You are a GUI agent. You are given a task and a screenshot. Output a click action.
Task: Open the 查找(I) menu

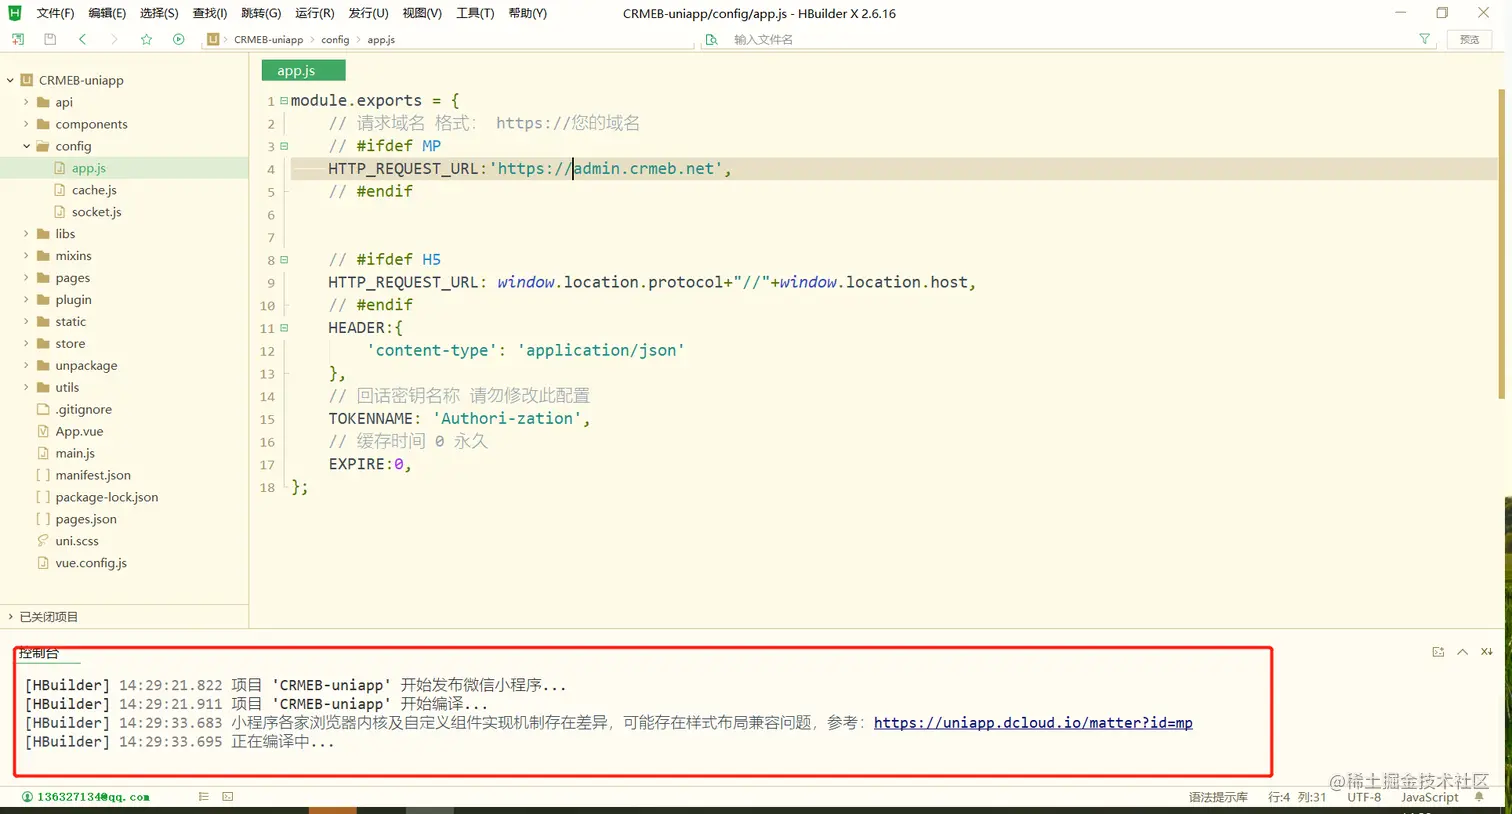coord(210,13)
